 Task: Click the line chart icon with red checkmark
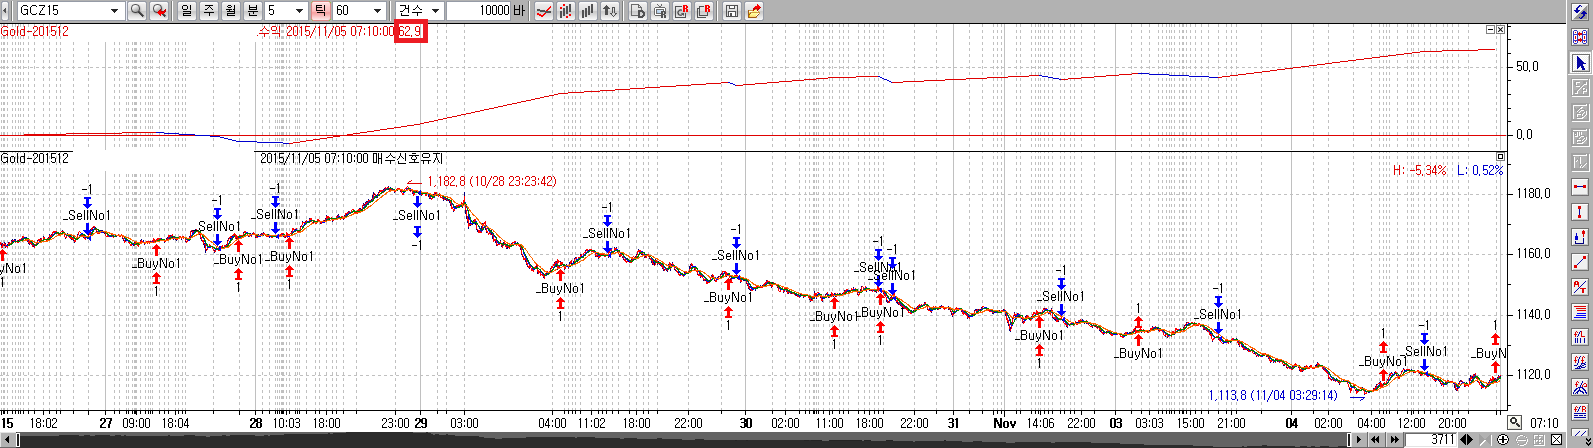pos(545,11)
